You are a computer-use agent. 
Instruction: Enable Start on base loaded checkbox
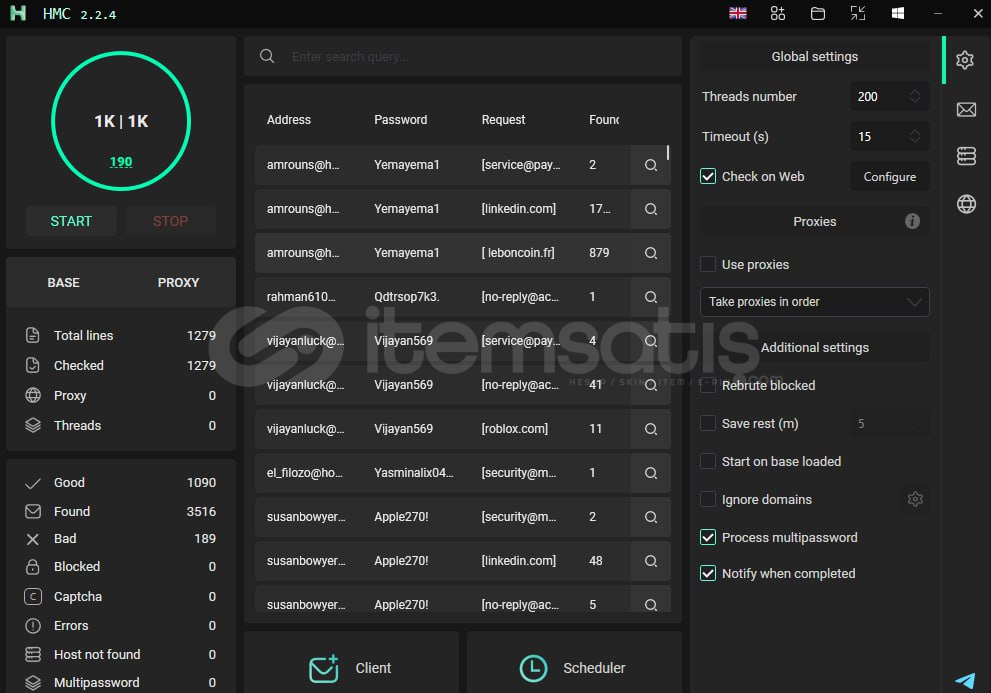pyautogui.click(x=708, y=461)
